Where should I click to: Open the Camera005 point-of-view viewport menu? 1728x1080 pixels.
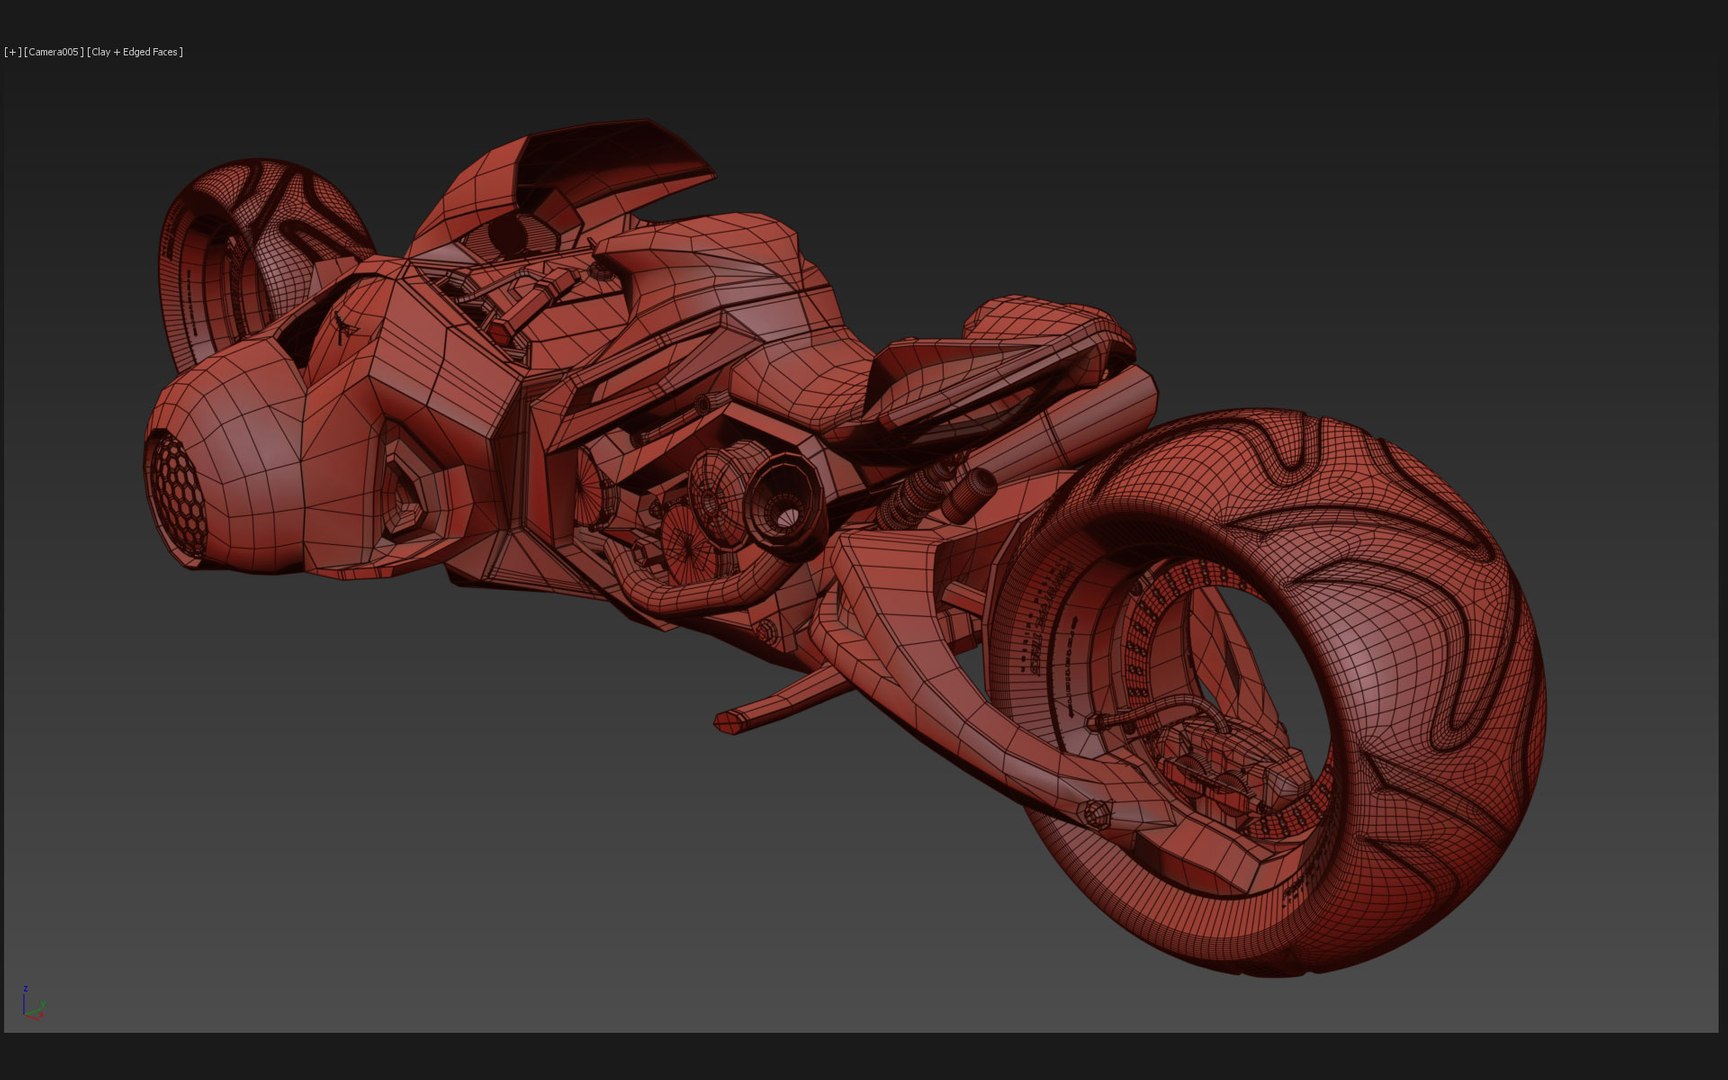(x=54, y=52)
